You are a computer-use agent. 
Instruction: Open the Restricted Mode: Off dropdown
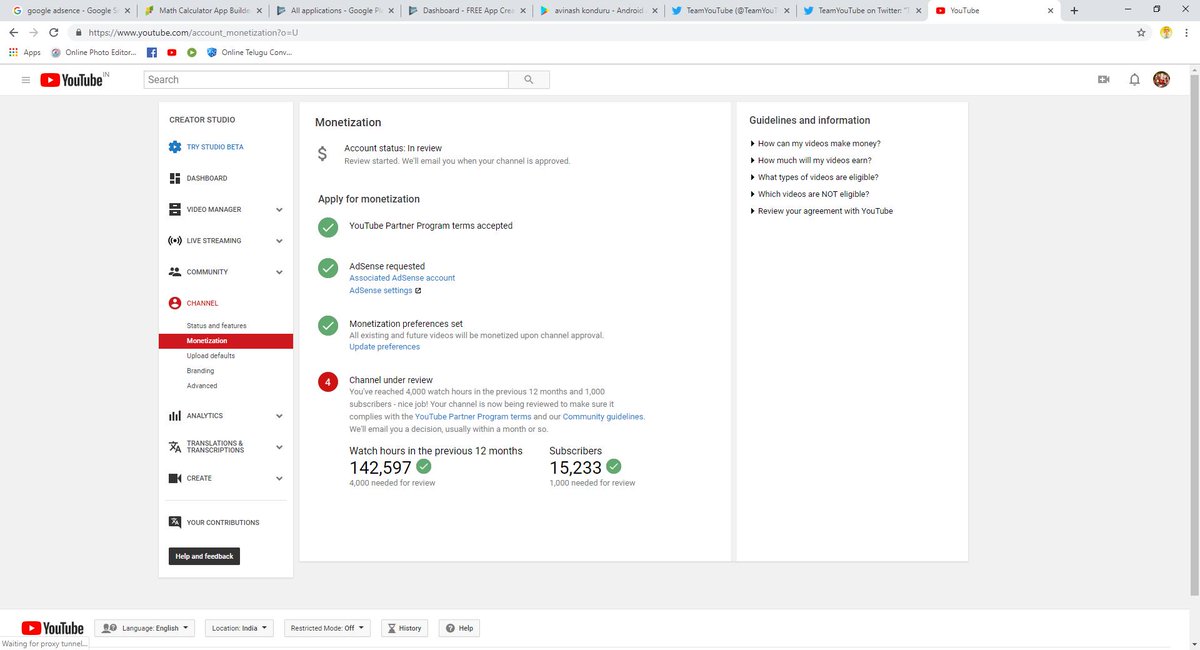point(327,628)
